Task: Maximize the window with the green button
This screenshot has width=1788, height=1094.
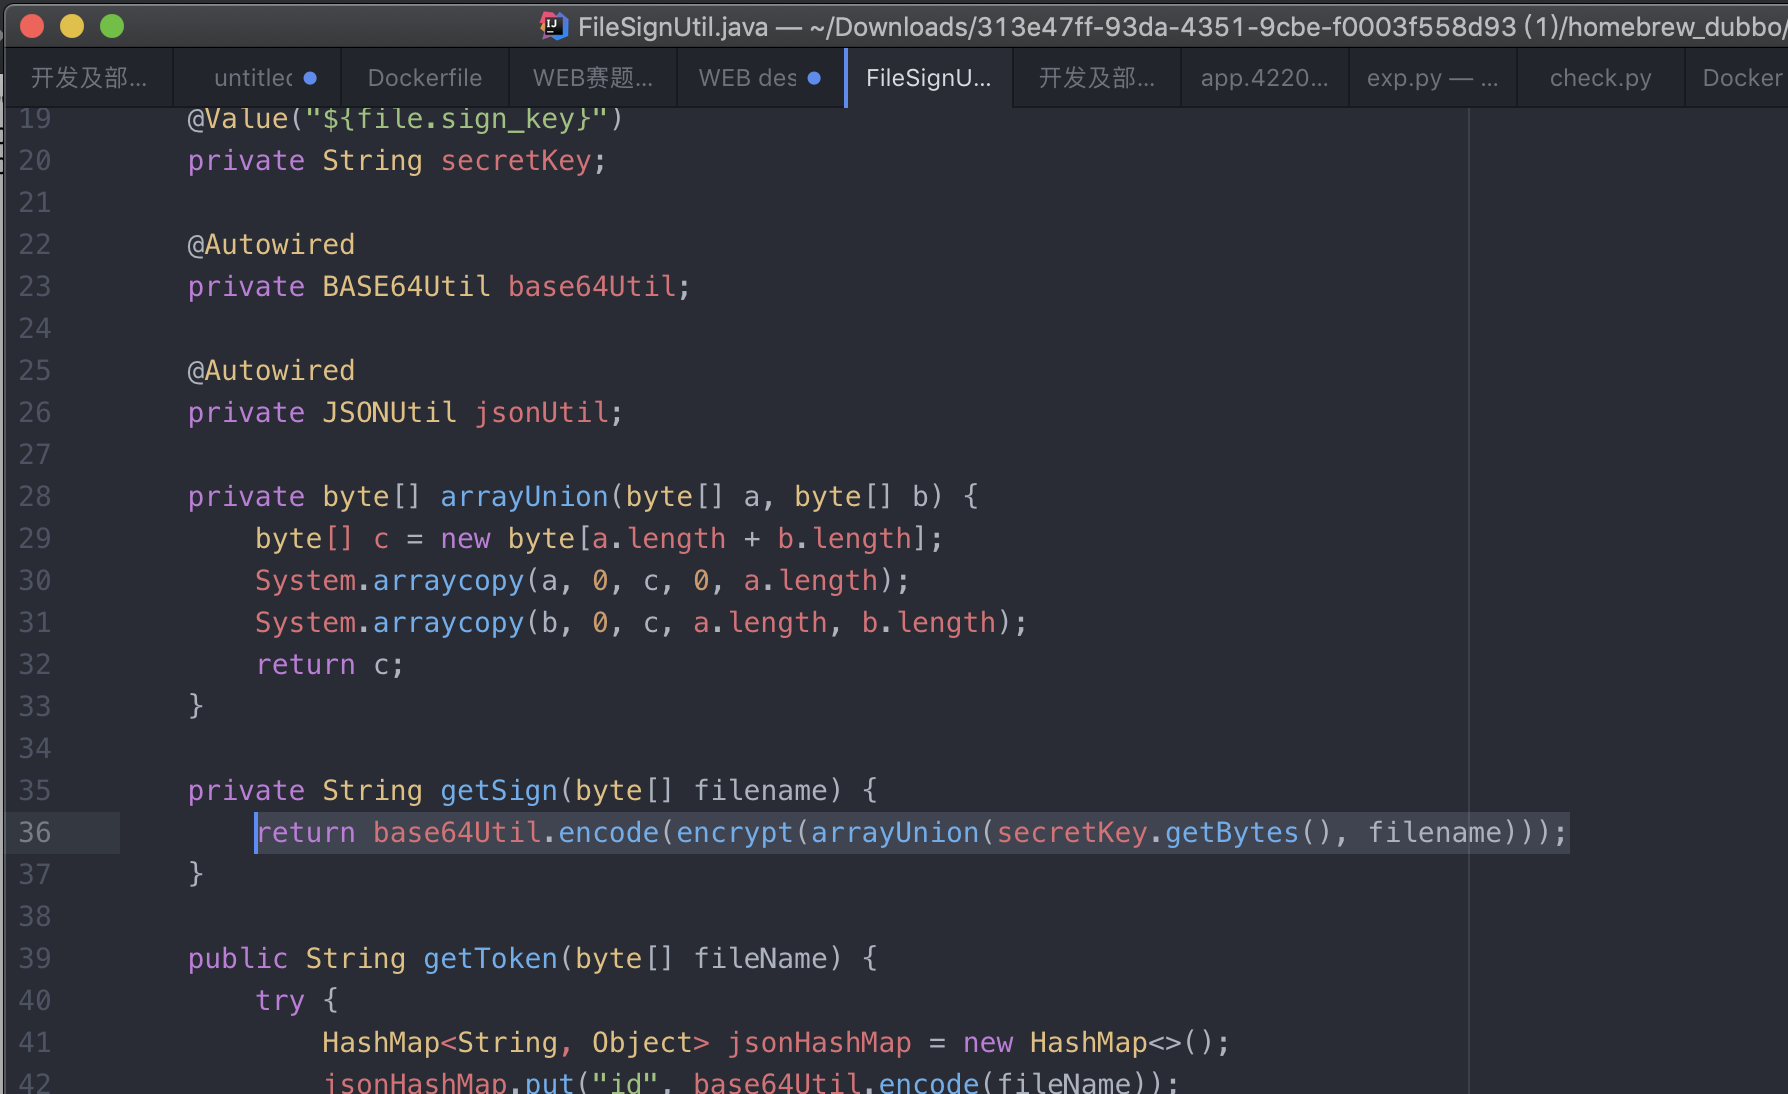Action: click(x=112, y=26)
